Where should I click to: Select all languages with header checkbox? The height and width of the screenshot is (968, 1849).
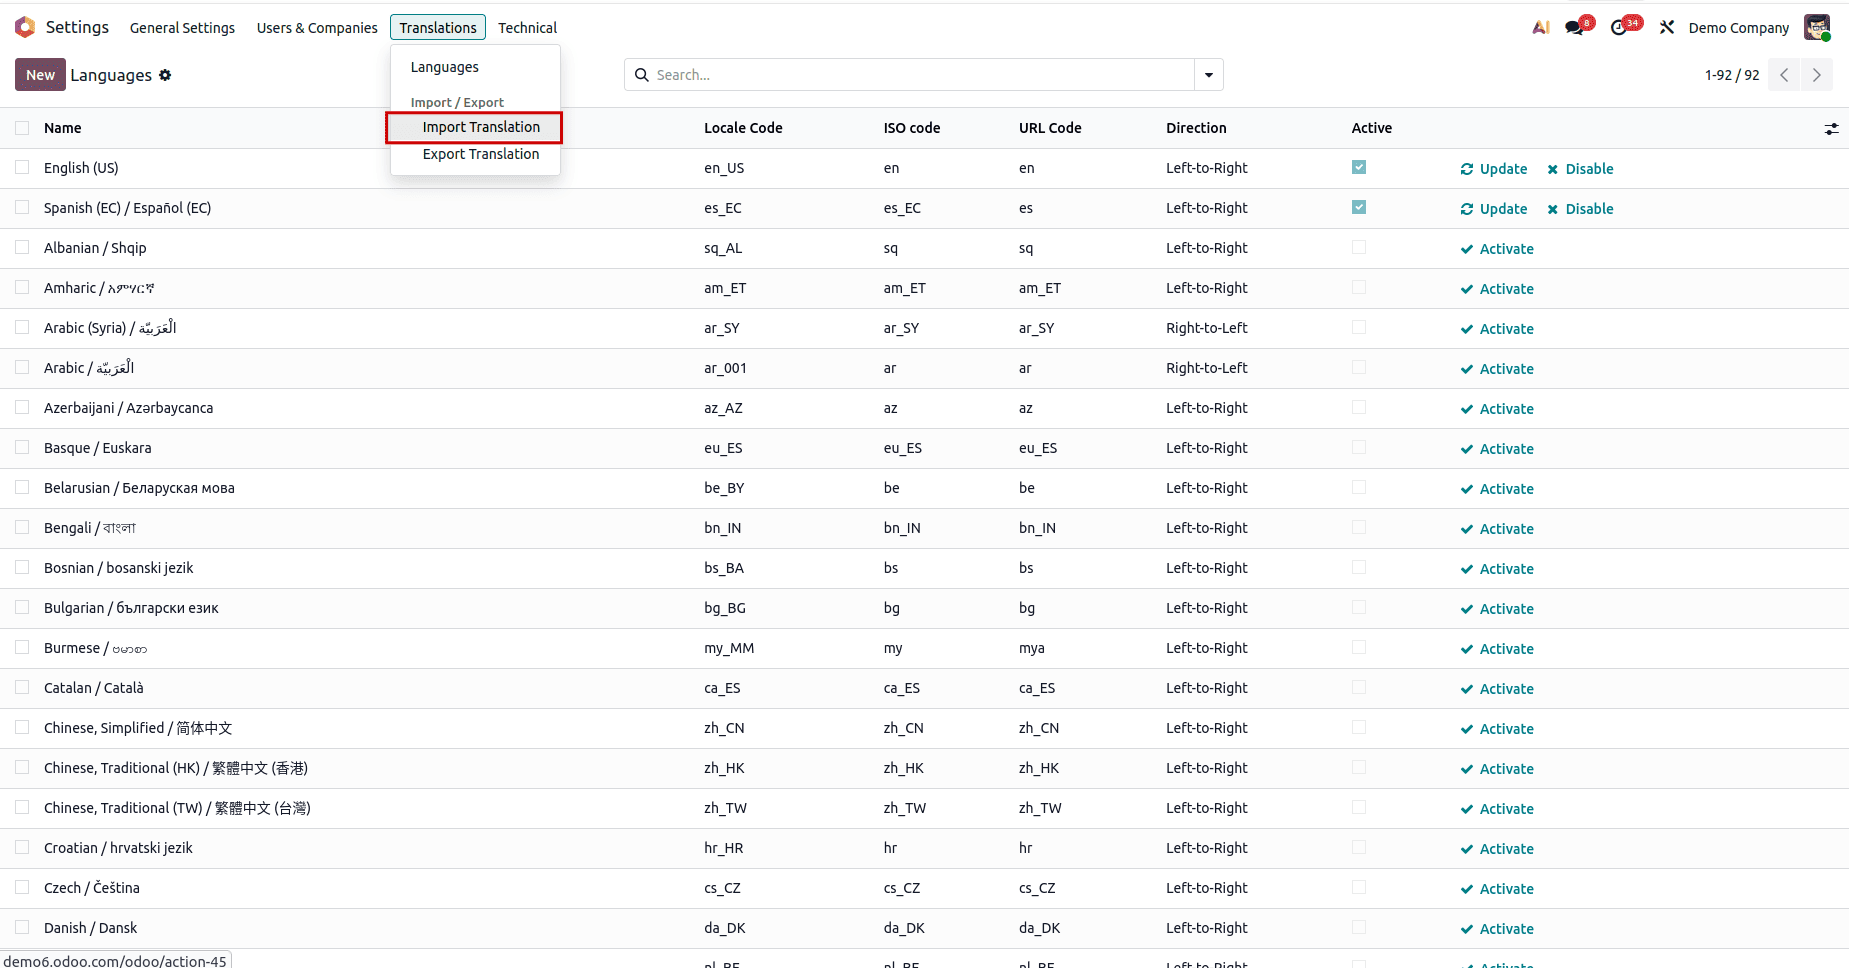[x=22, y=128]
